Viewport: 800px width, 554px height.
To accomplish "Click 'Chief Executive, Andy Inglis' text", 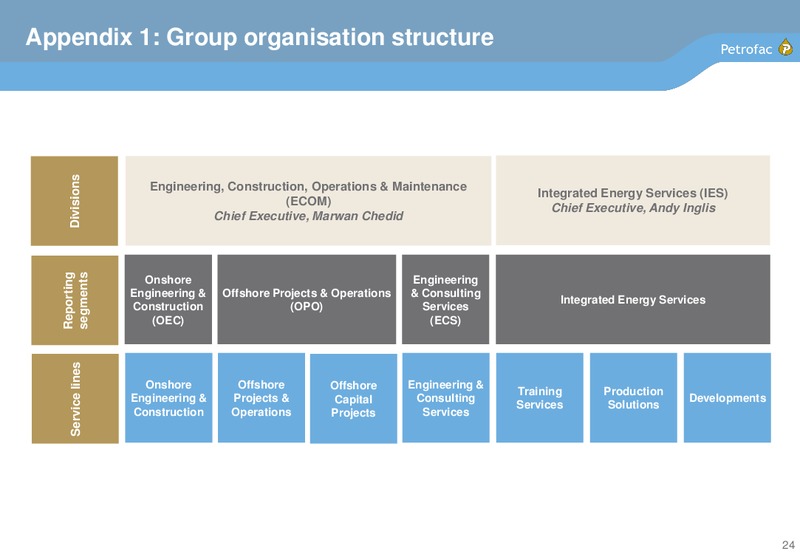I will click(x=633, y=208).
